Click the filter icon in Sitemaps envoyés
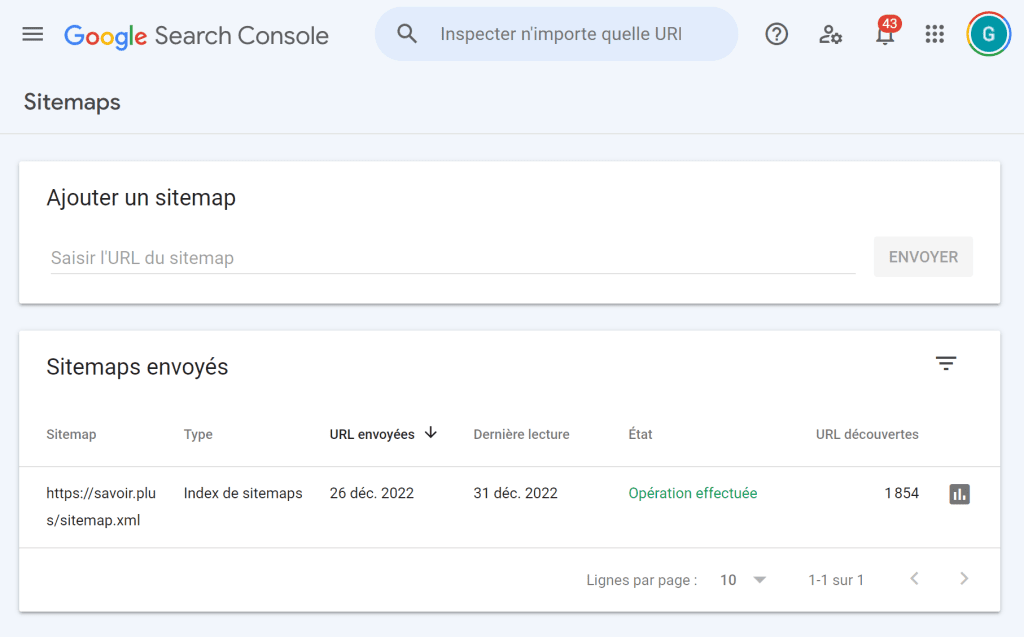 pyautogui.click(x=946, y=364)
